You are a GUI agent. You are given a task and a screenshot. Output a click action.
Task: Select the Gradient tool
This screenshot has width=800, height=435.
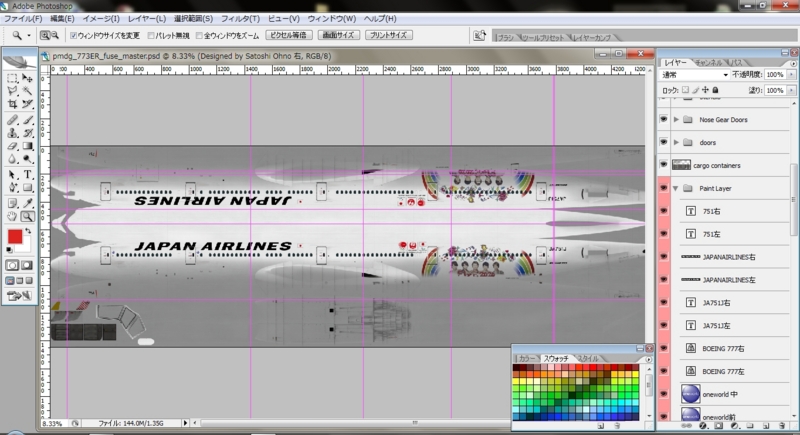(x=28, y=146)
